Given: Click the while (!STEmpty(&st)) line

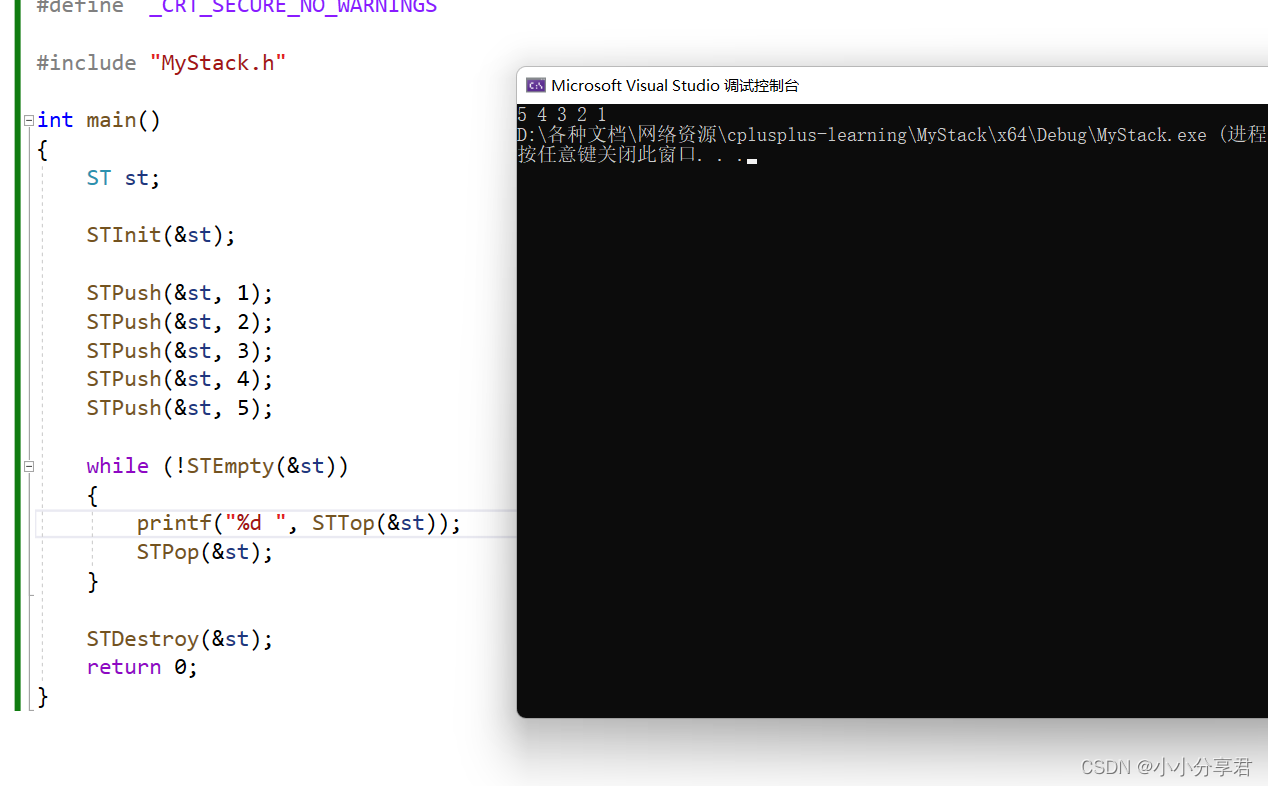Looking at the screenshot, I should click(218, 466).
